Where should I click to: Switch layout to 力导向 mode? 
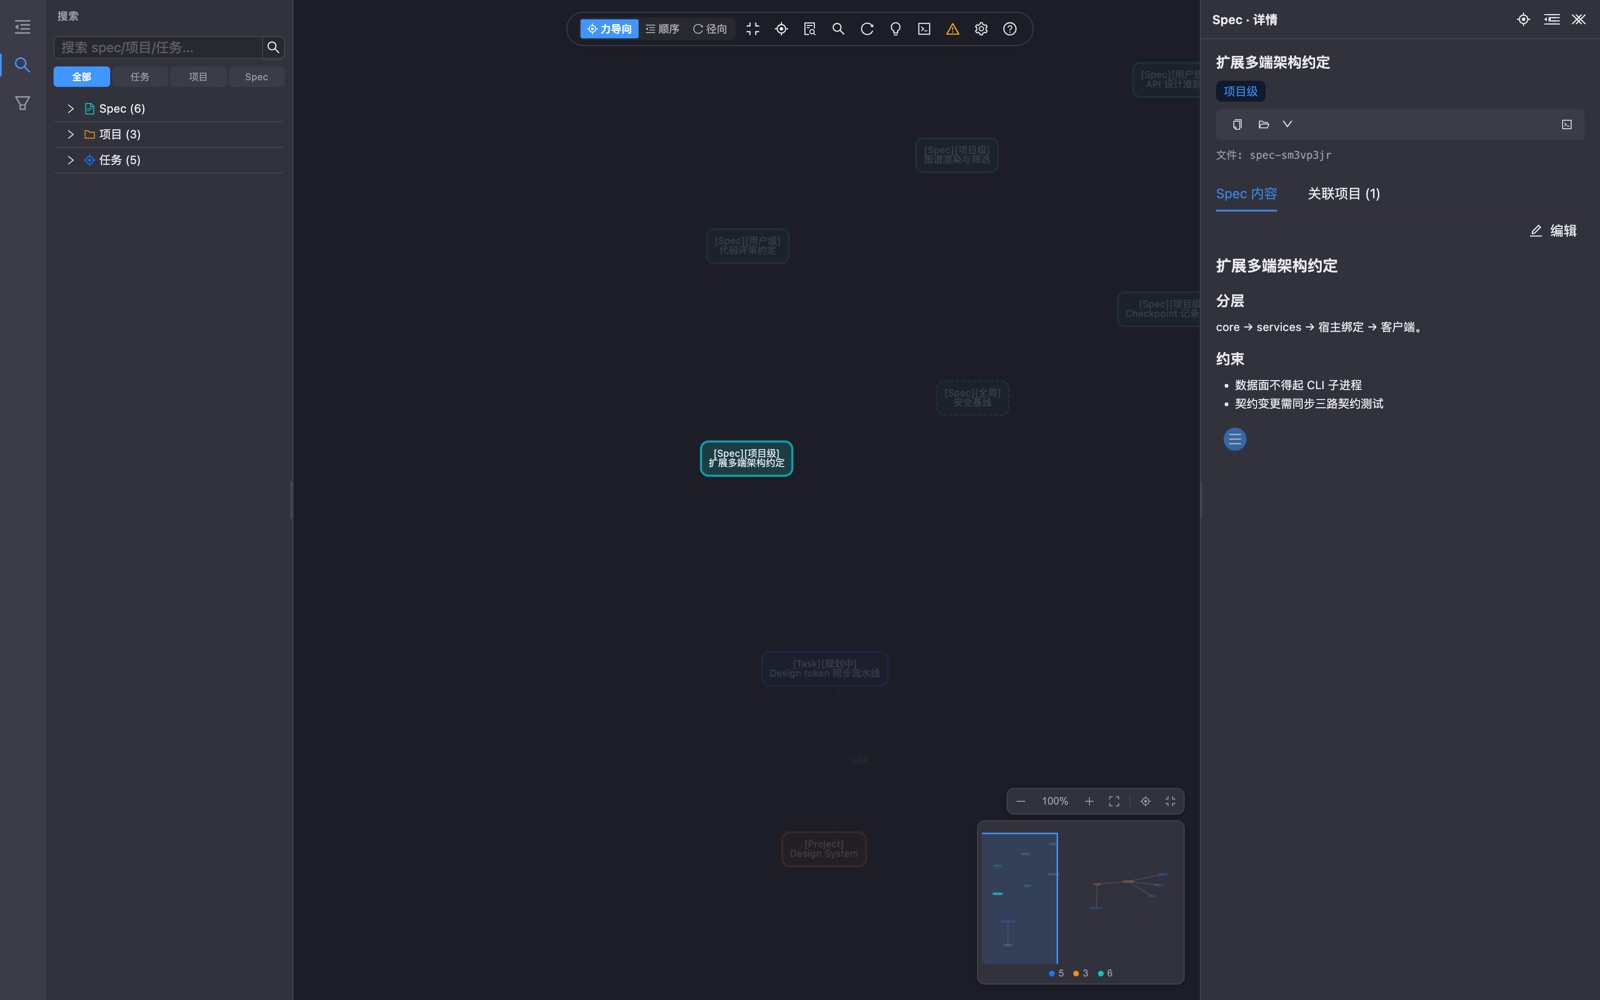click(609, 29)
